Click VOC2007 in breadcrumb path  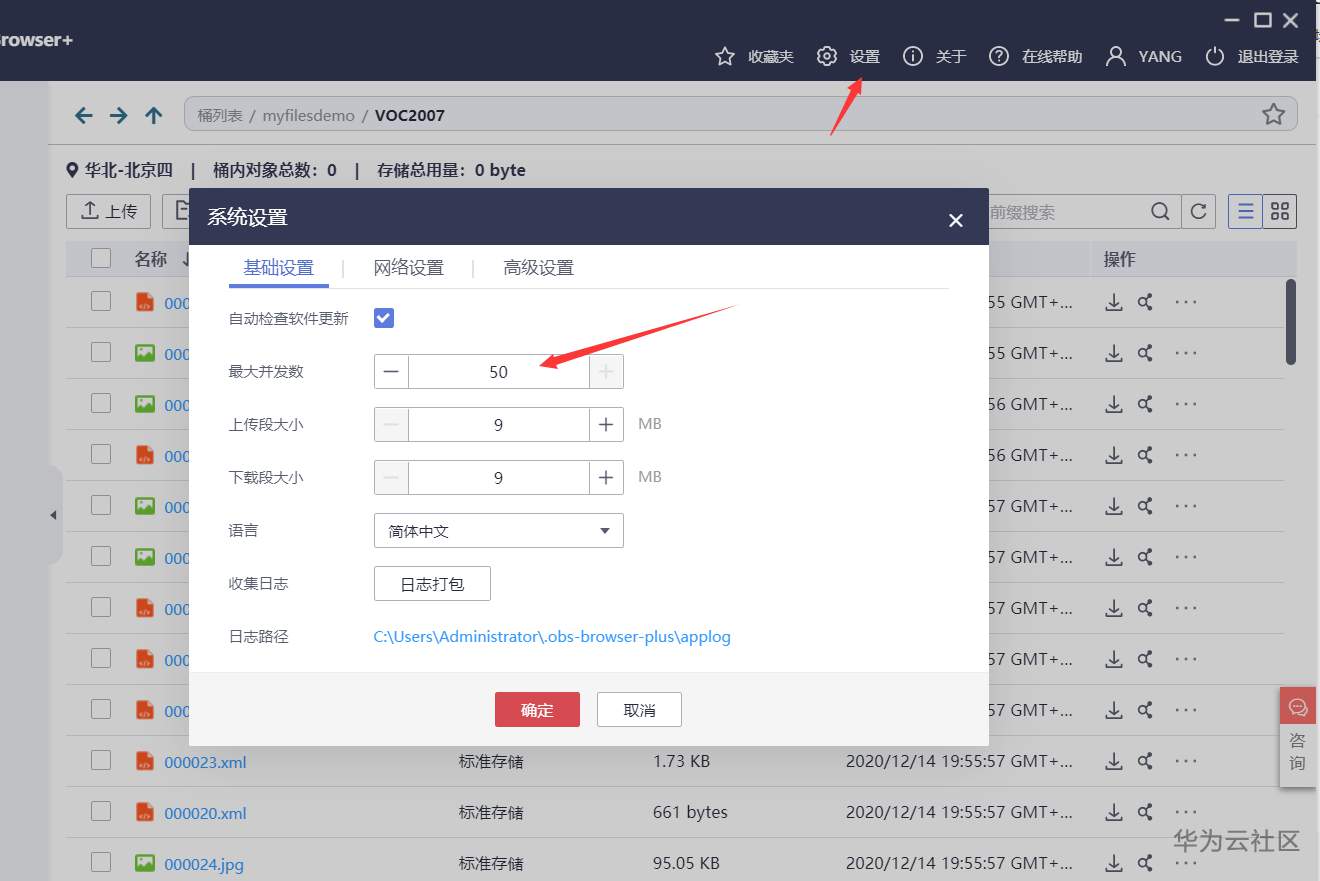coord(410,115)
